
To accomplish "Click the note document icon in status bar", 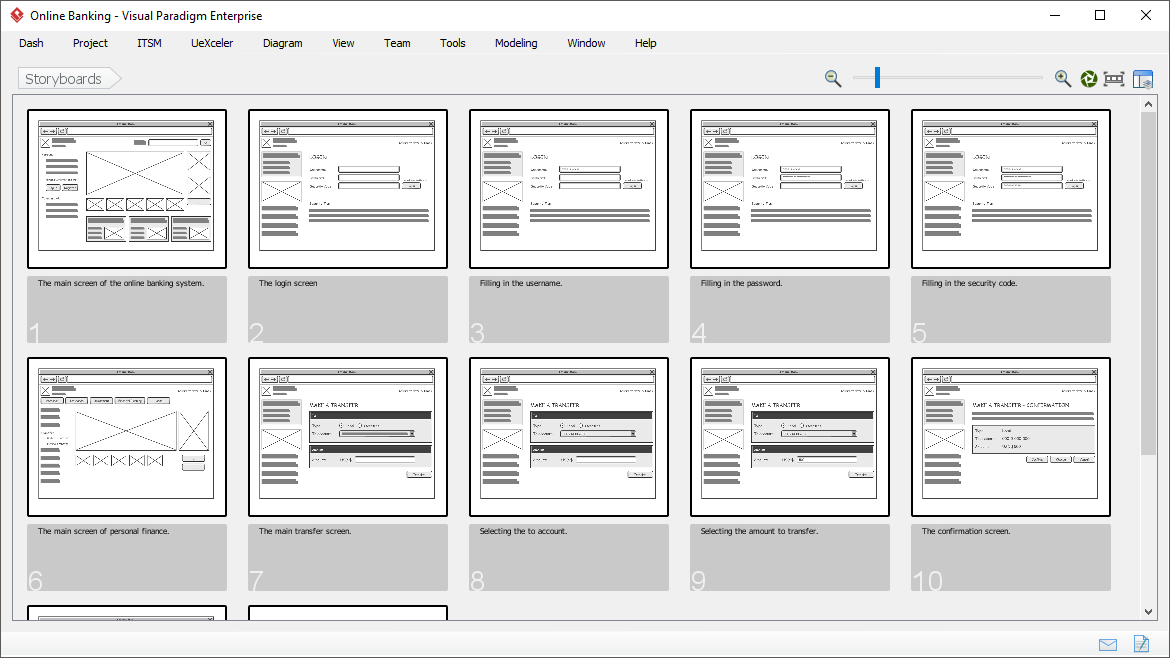I will tap(1141, 643).
